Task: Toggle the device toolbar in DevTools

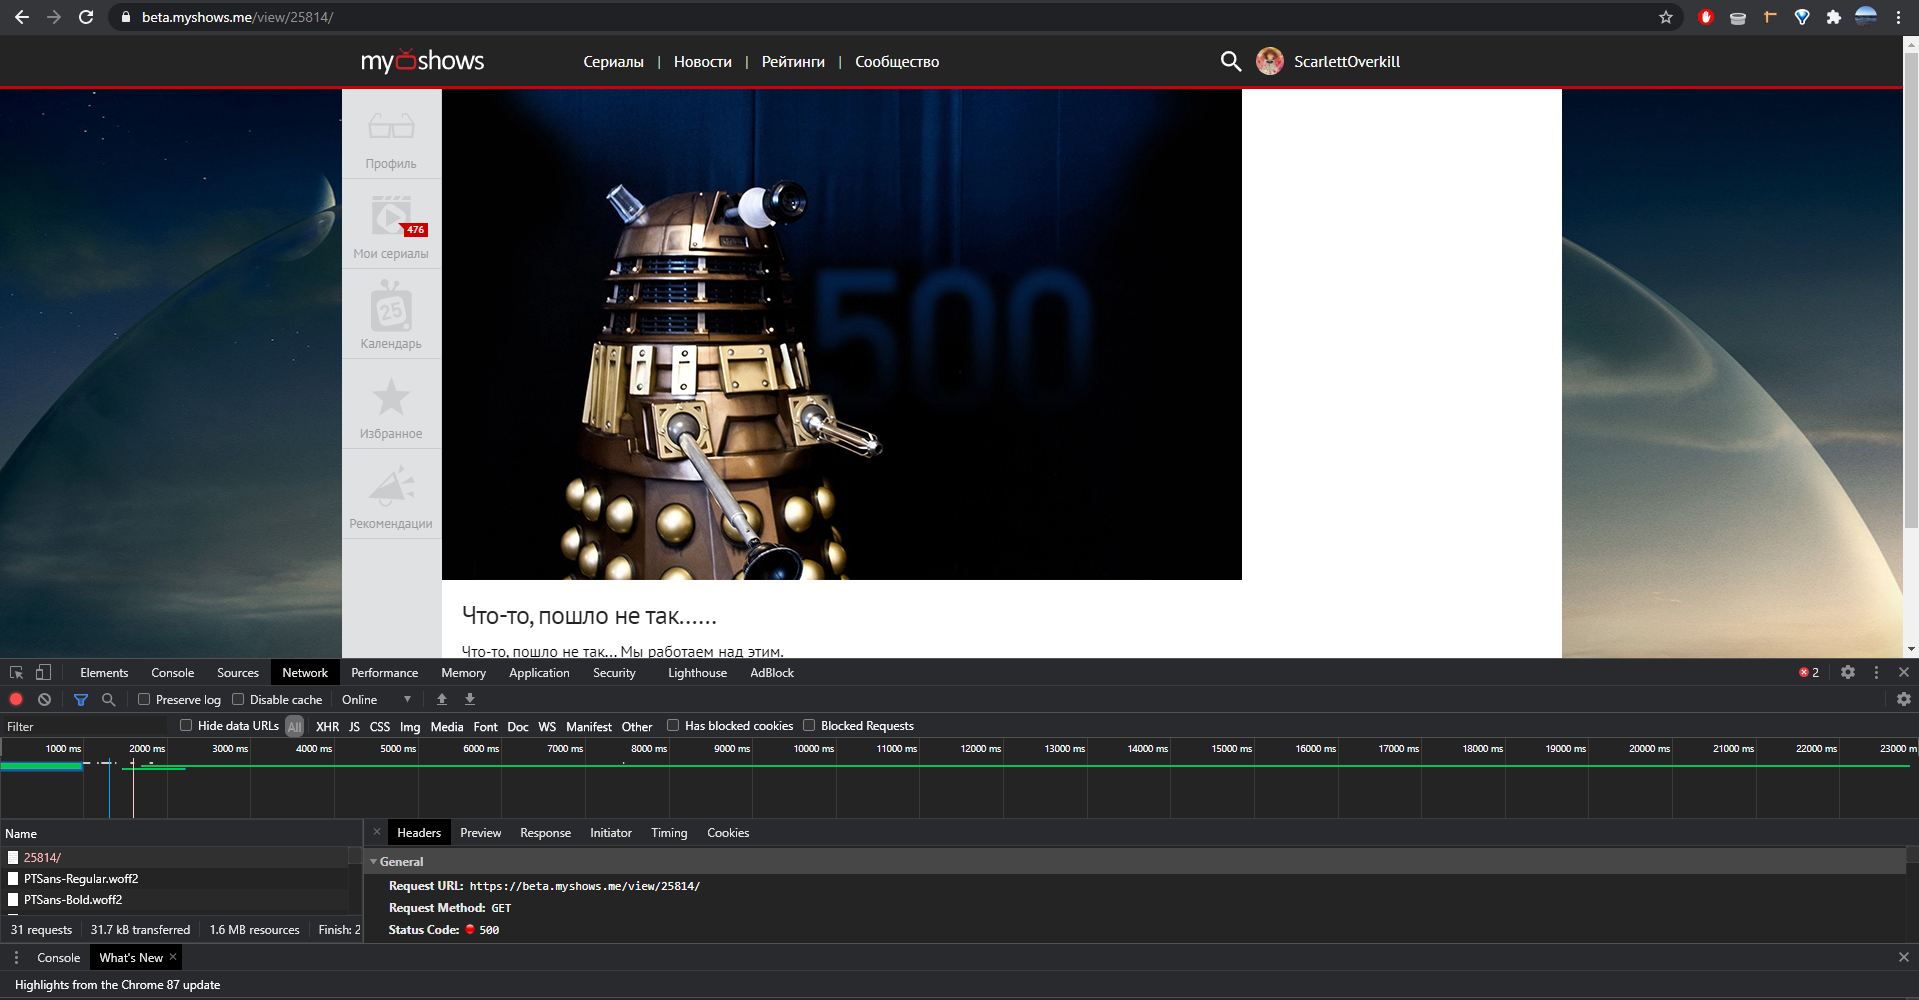Action: tap(43, 672)
